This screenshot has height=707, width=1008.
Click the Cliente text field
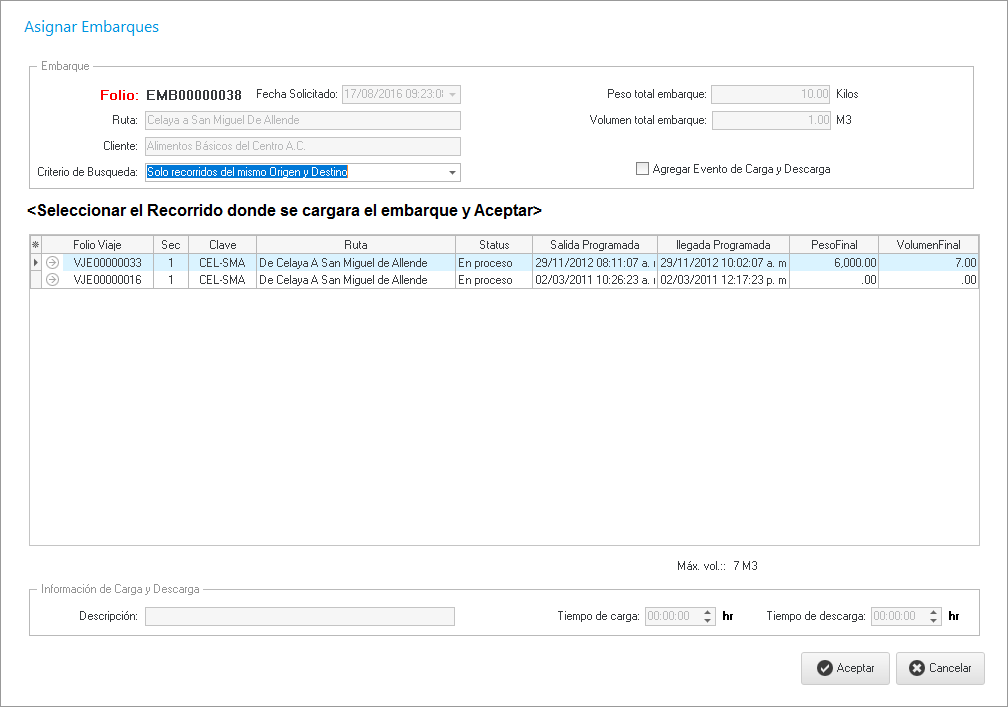pyautogui.click(x=302, y=147)
